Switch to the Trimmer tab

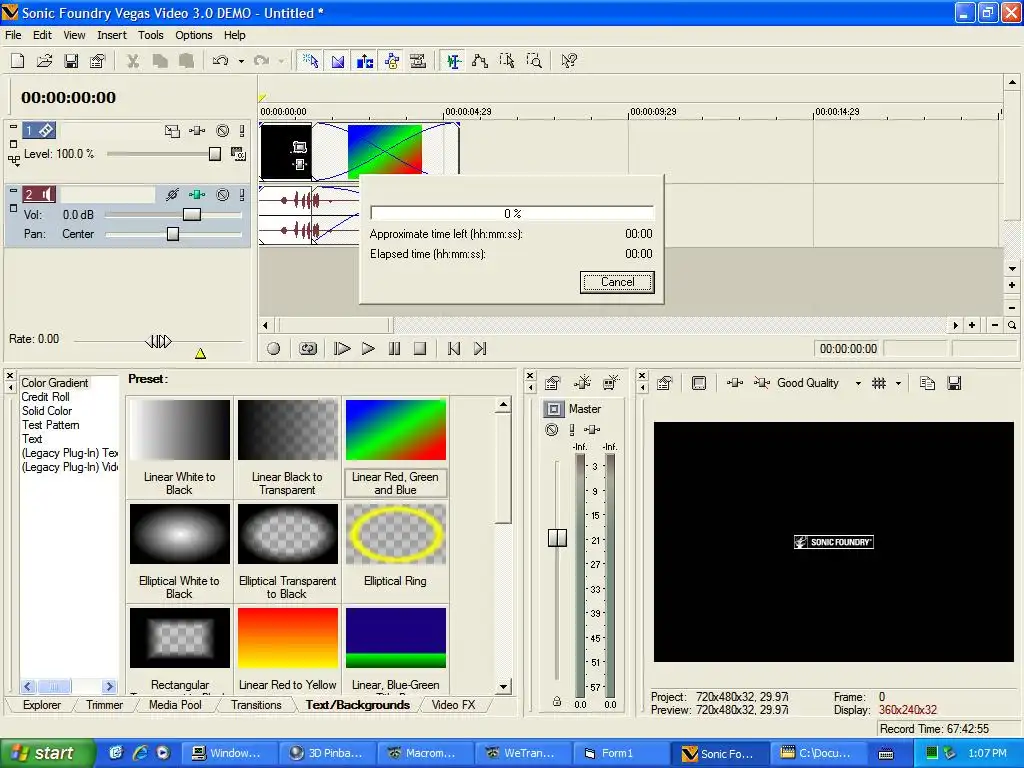[x=104, y=705]
